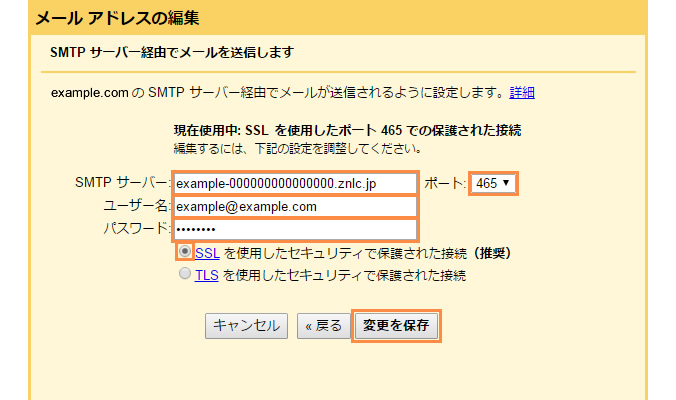Select the SSL secured connection radio button
The image size is (676, 400).
pyautogui.click(x=185, y=251)
